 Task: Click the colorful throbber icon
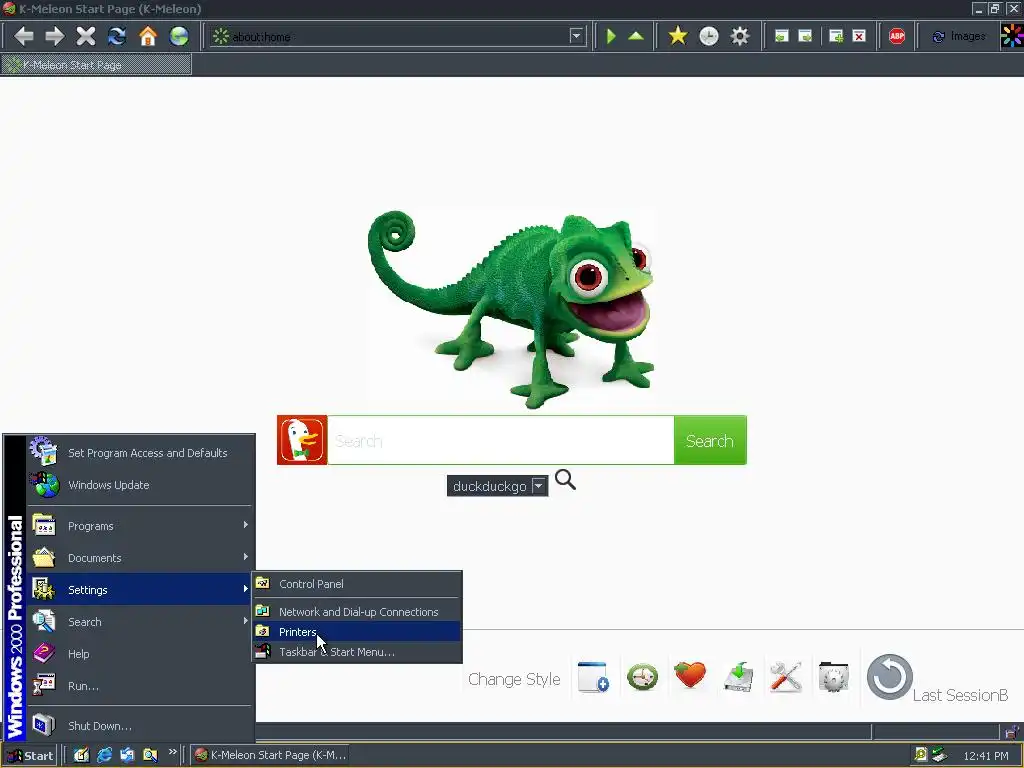pyautogui.click(x=1012, y=36)
